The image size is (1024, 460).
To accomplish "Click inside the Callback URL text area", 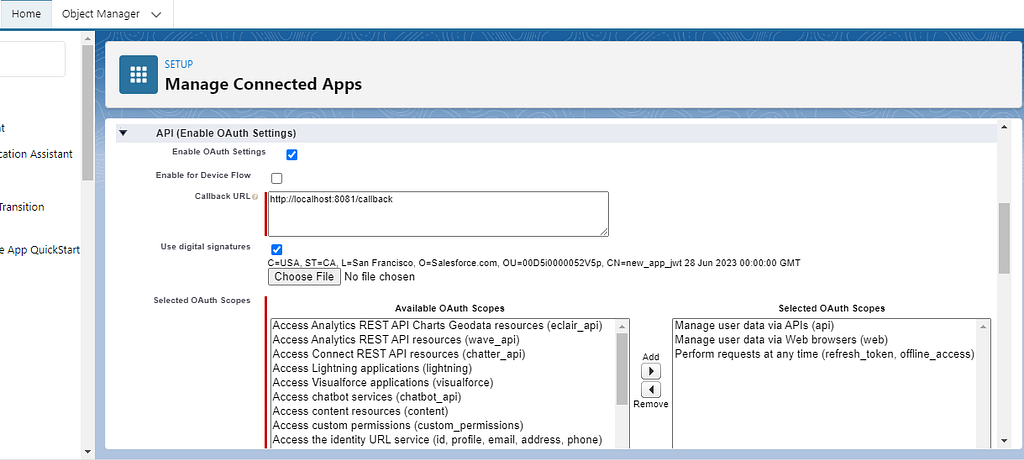I will pos(438,214).
